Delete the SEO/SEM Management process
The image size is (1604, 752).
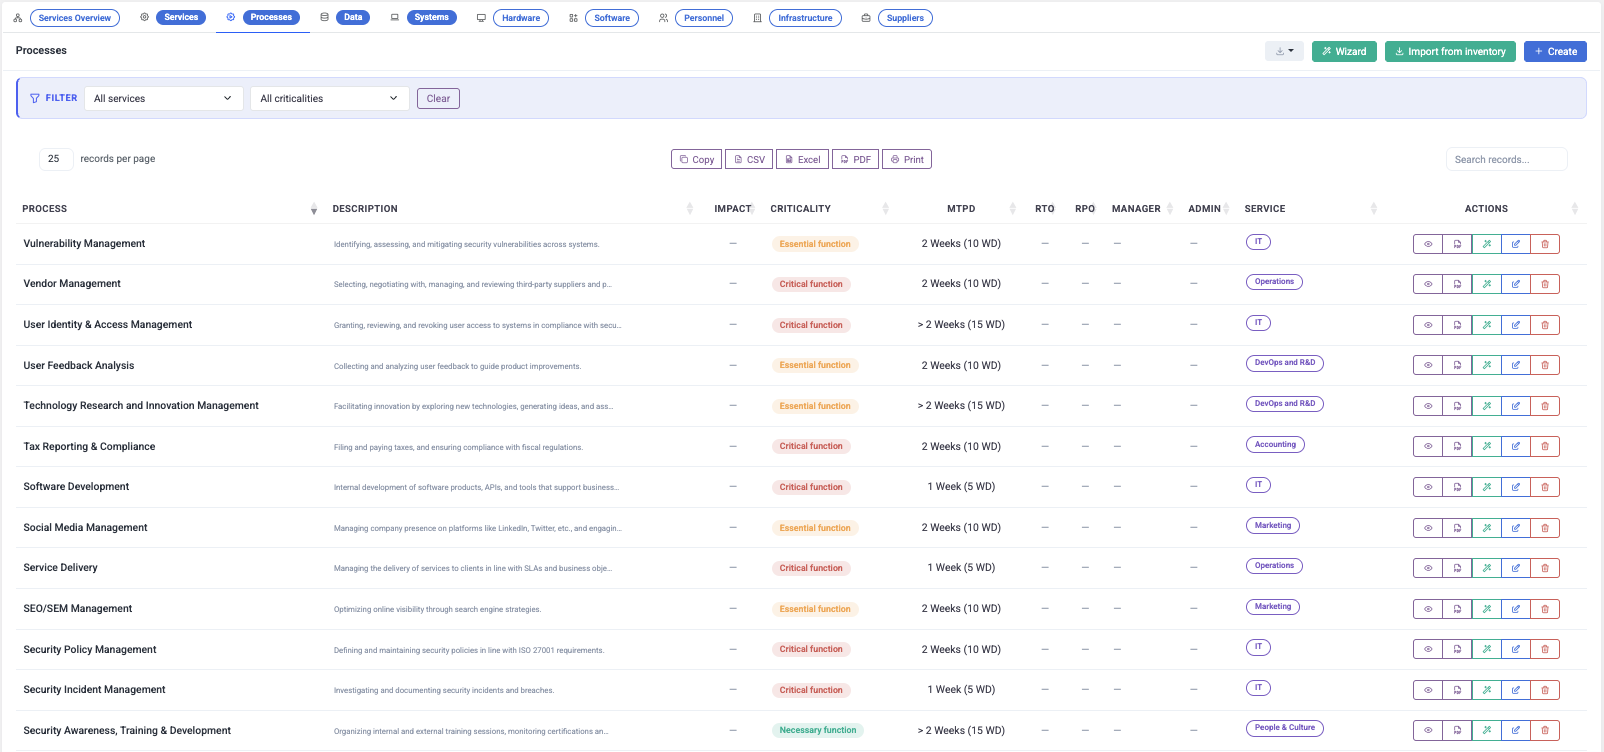point(1545,609)
